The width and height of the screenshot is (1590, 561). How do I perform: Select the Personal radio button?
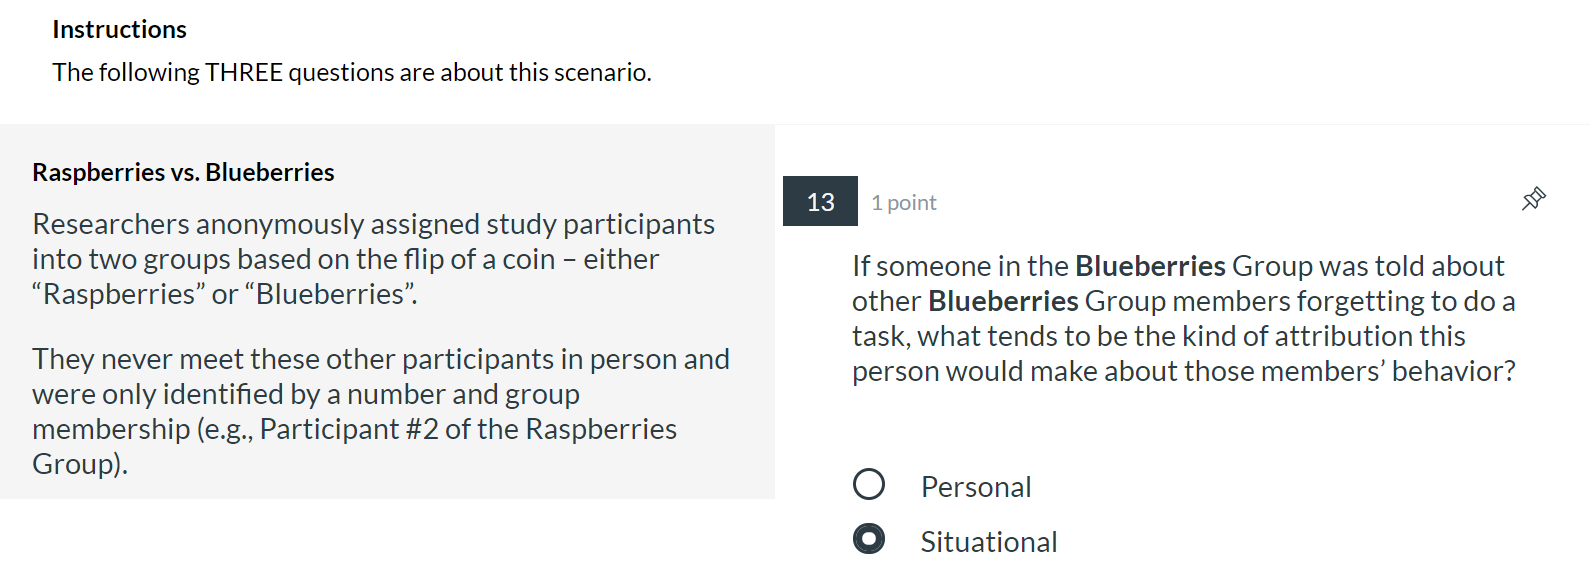point(869,485)
